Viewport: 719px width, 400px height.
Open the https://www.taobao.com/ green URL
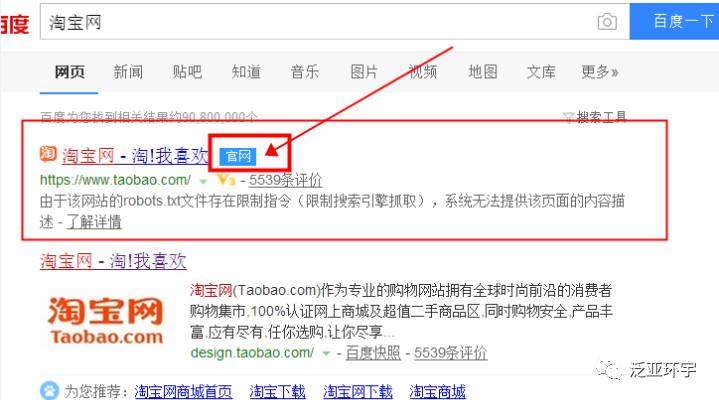tap(116, 180)
